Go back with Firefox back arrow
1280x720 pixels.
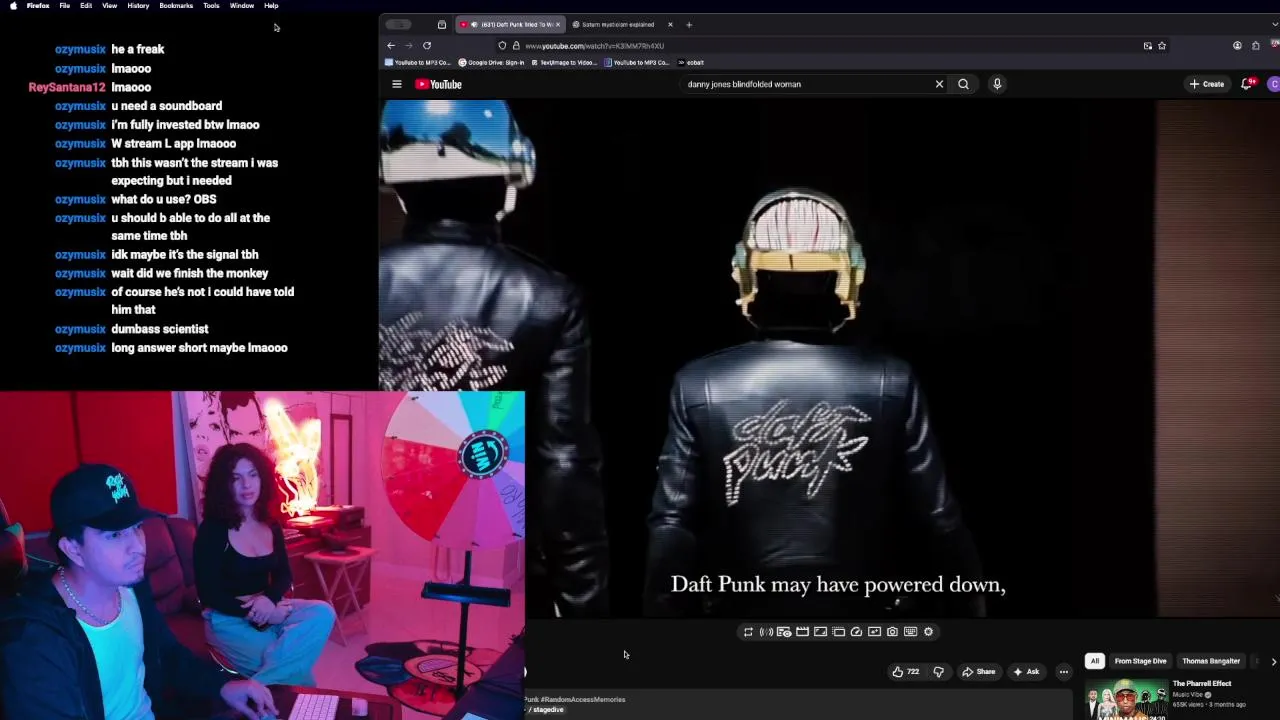coord(391,45)
